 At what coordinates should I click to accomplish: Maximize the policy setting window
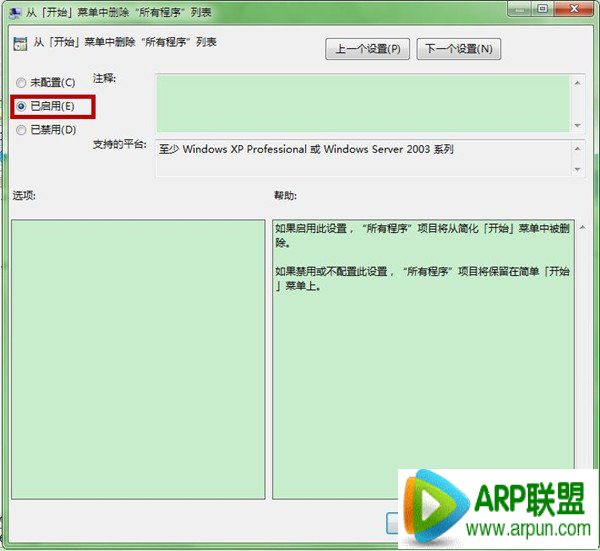[542, 9]
